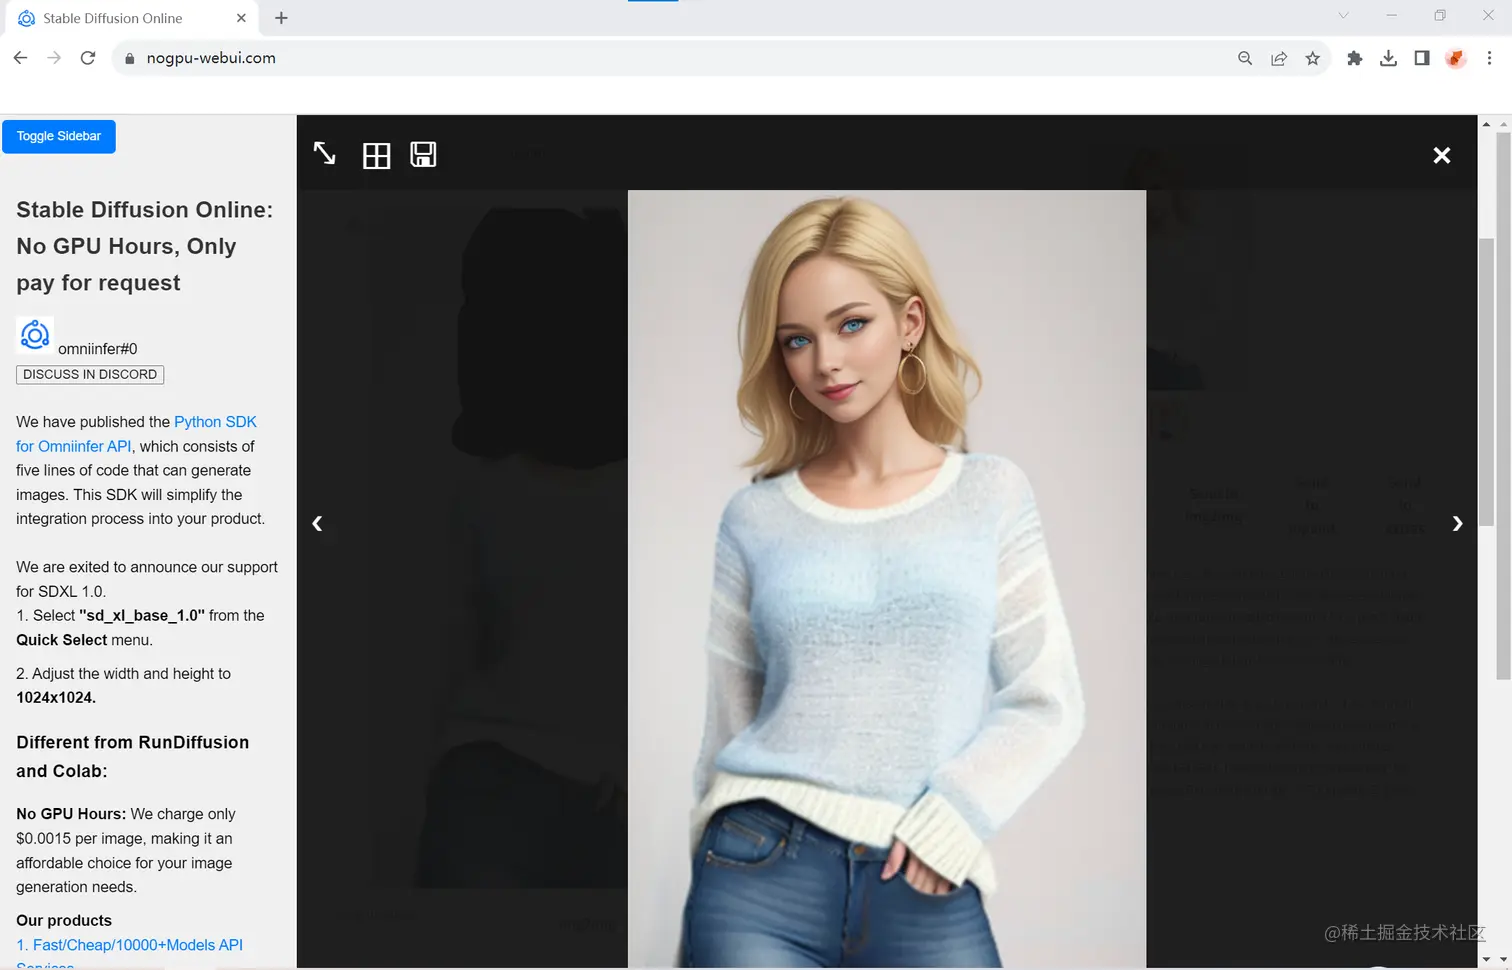
Task: Click Discuss in Discord button
Action: click(90, 374)
